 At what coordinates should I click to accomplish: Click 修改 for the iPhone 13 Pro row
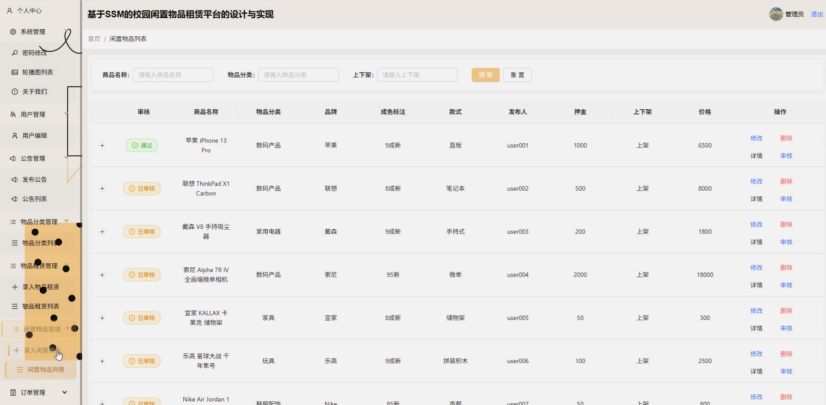coord(756,138)
